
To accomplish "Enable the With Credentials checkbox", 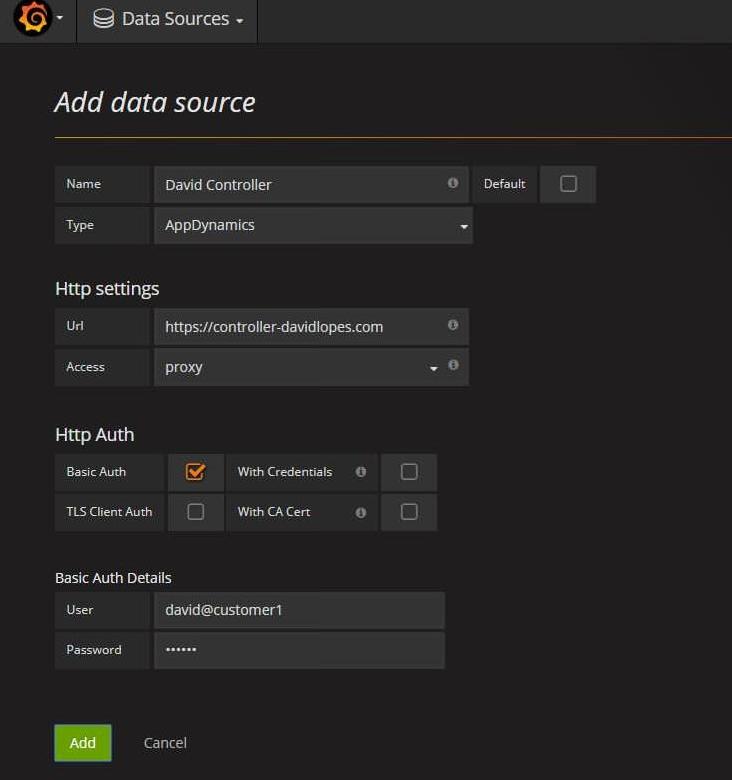I will click(x=409, y=472).
